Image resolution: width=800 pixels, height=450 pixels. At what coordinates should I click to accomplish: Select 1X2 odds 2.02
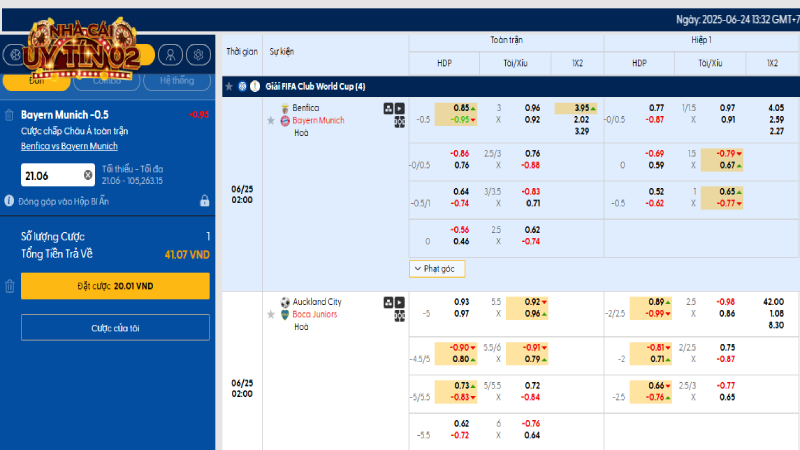(581, 120)
